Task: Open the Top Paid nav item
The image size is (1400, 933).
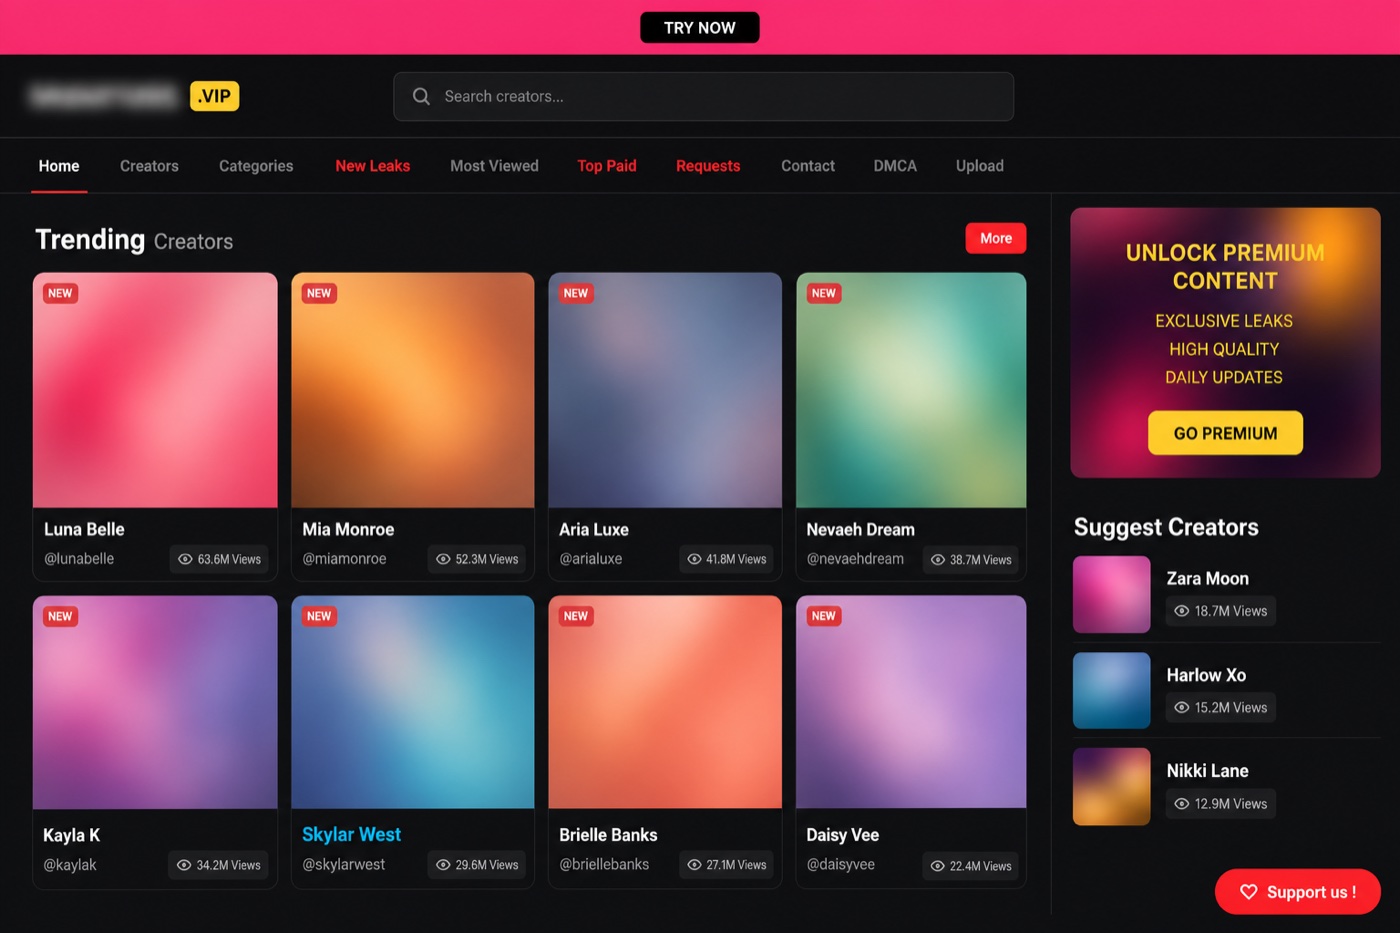Action: click(607, 166)
